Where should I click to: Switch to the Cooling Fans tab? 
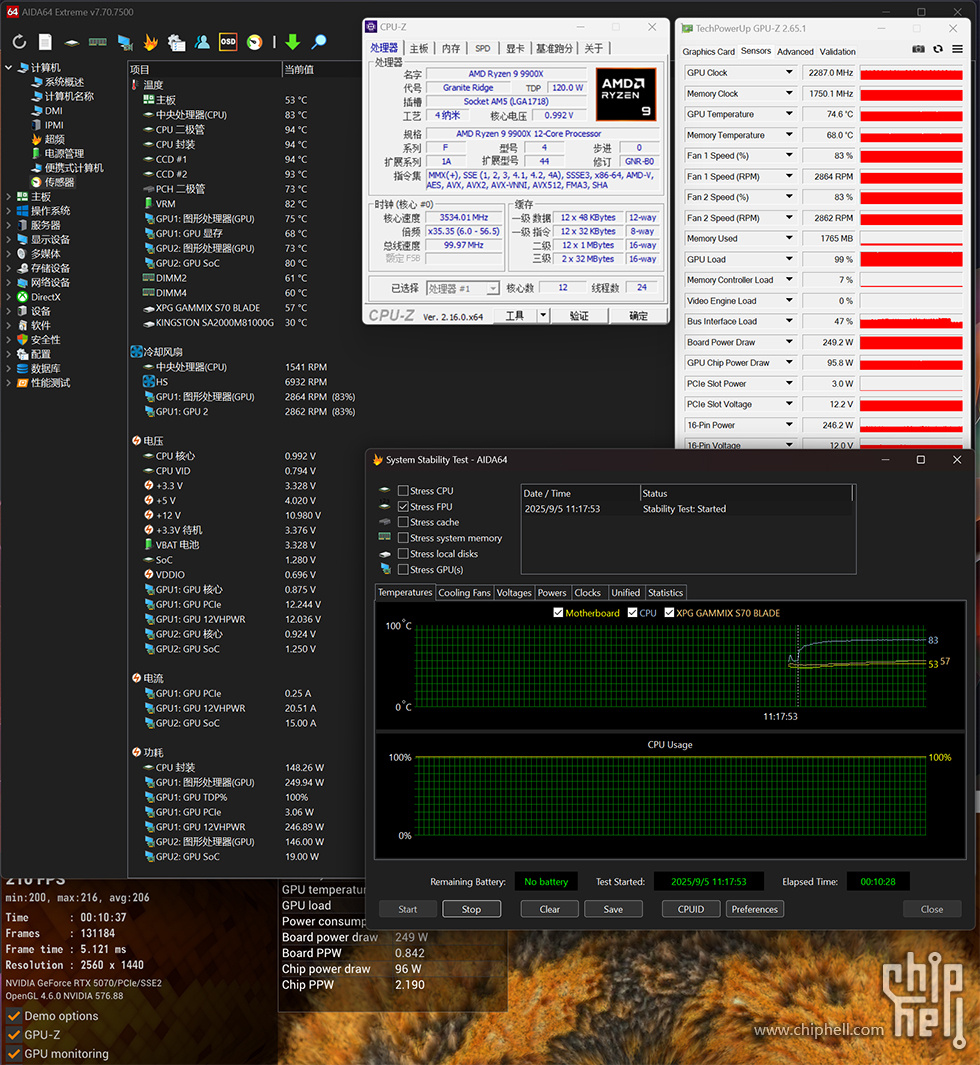(465, 593)
